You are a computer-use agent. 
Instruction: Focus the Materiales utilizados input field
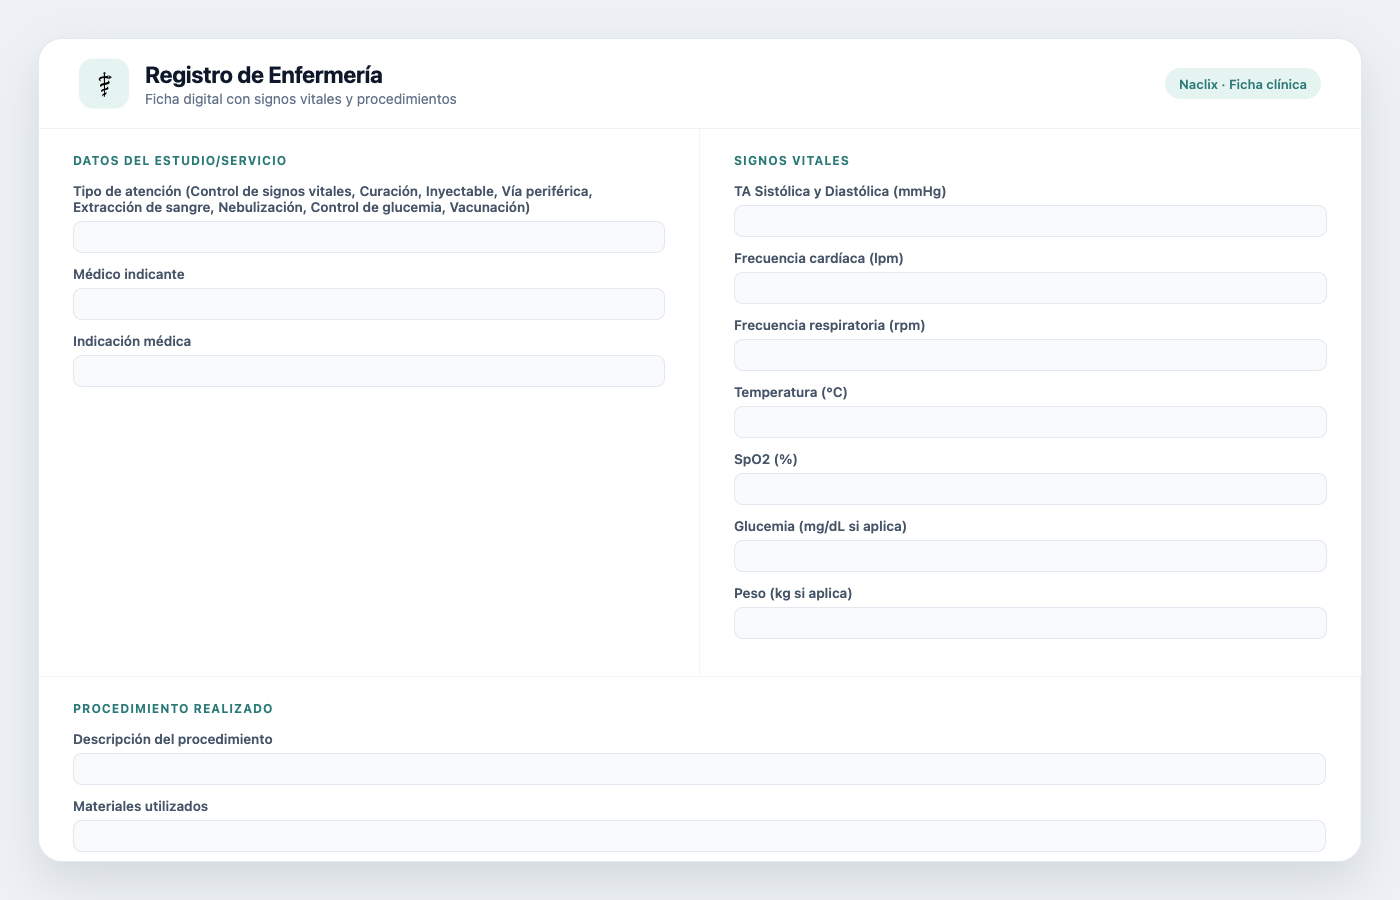click(x=699, y=836)
